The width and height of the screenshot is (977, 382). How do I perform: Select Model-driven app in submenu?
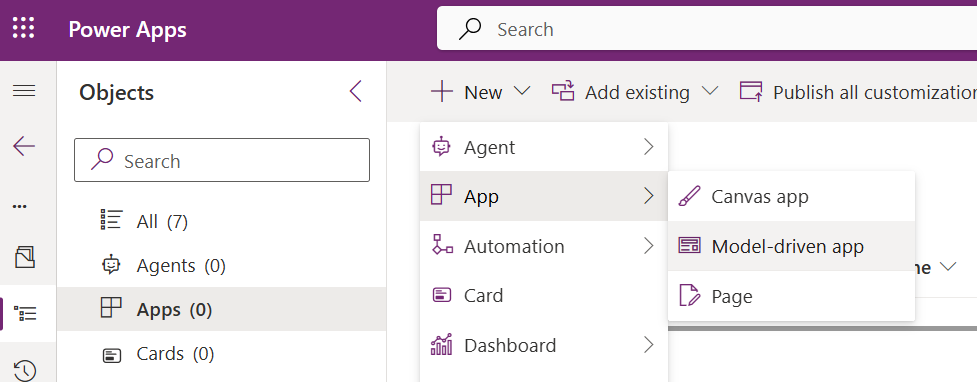click(791, 246)
